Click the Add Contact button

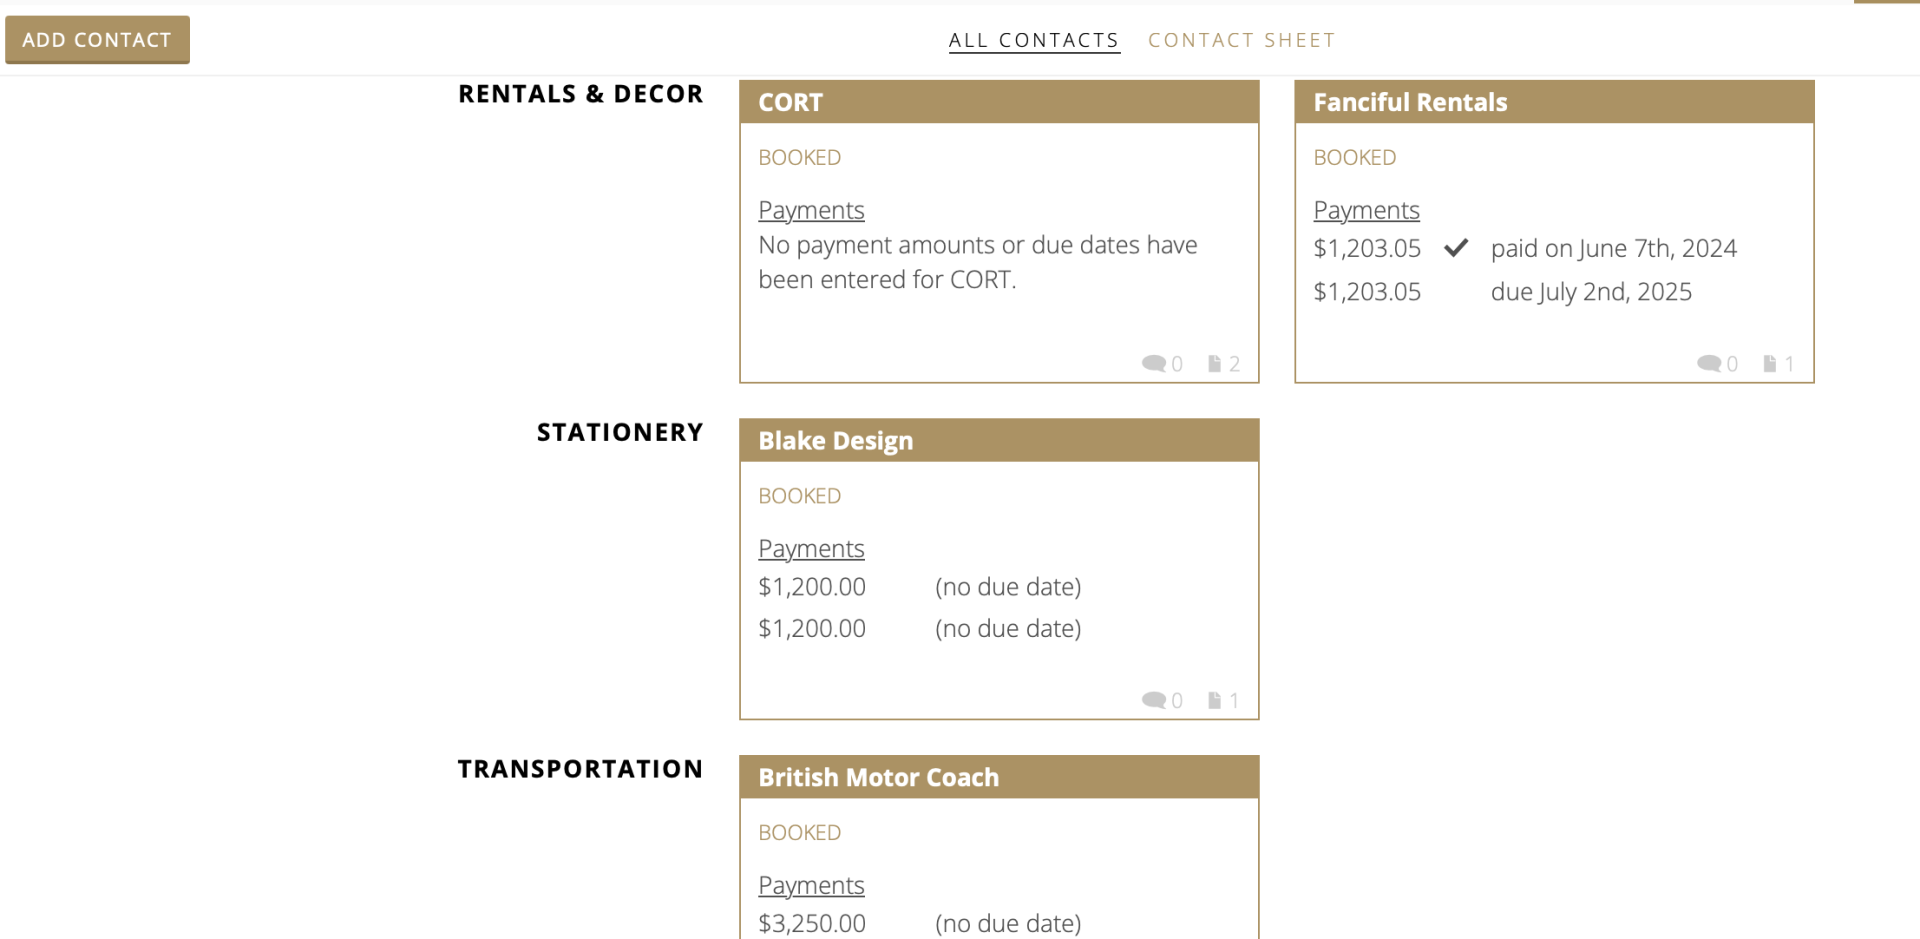click(x=97, y=40)
